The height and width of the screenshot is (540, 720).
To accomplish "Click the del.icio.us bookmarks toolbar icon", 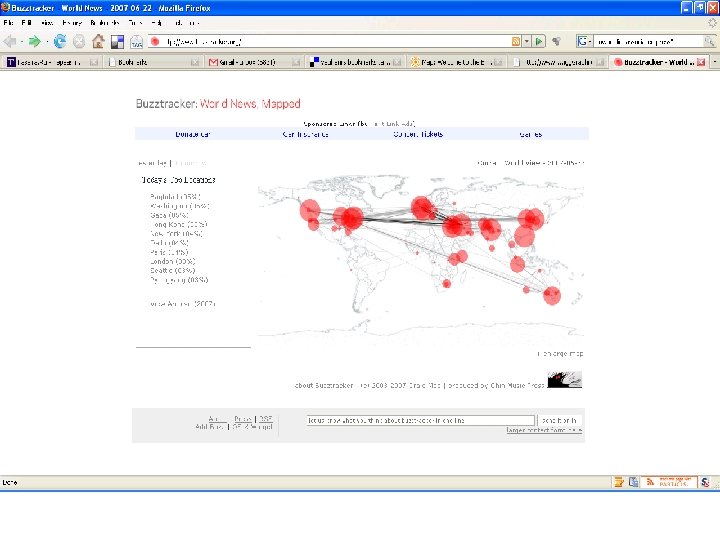I will [117, 42].
